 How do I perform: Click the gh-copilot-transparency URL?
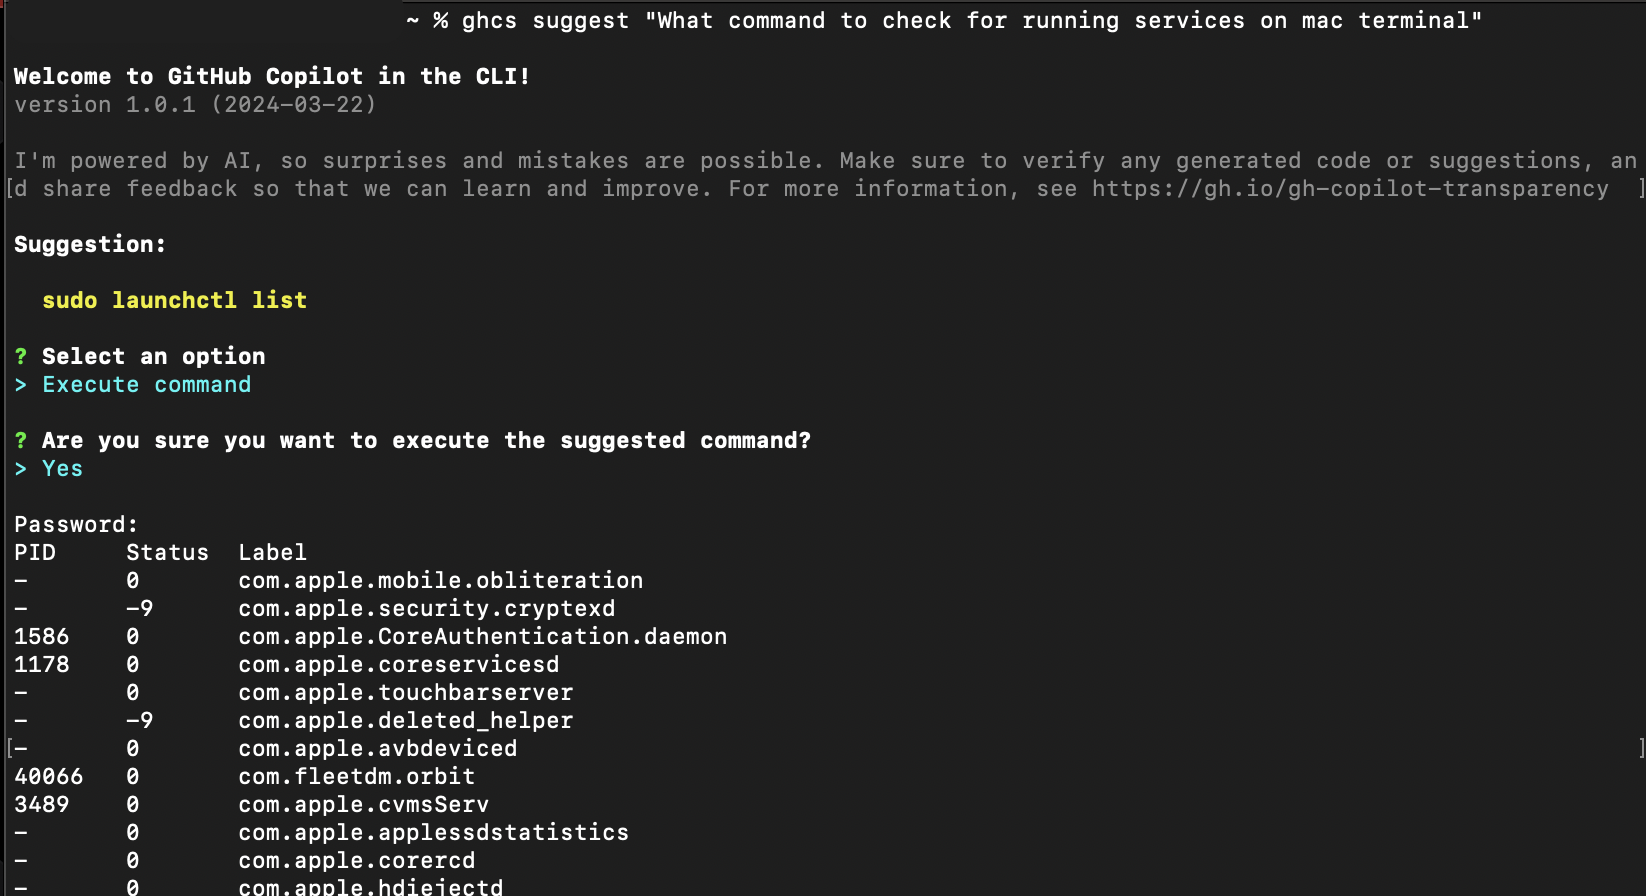click(x=1350, y=189)
